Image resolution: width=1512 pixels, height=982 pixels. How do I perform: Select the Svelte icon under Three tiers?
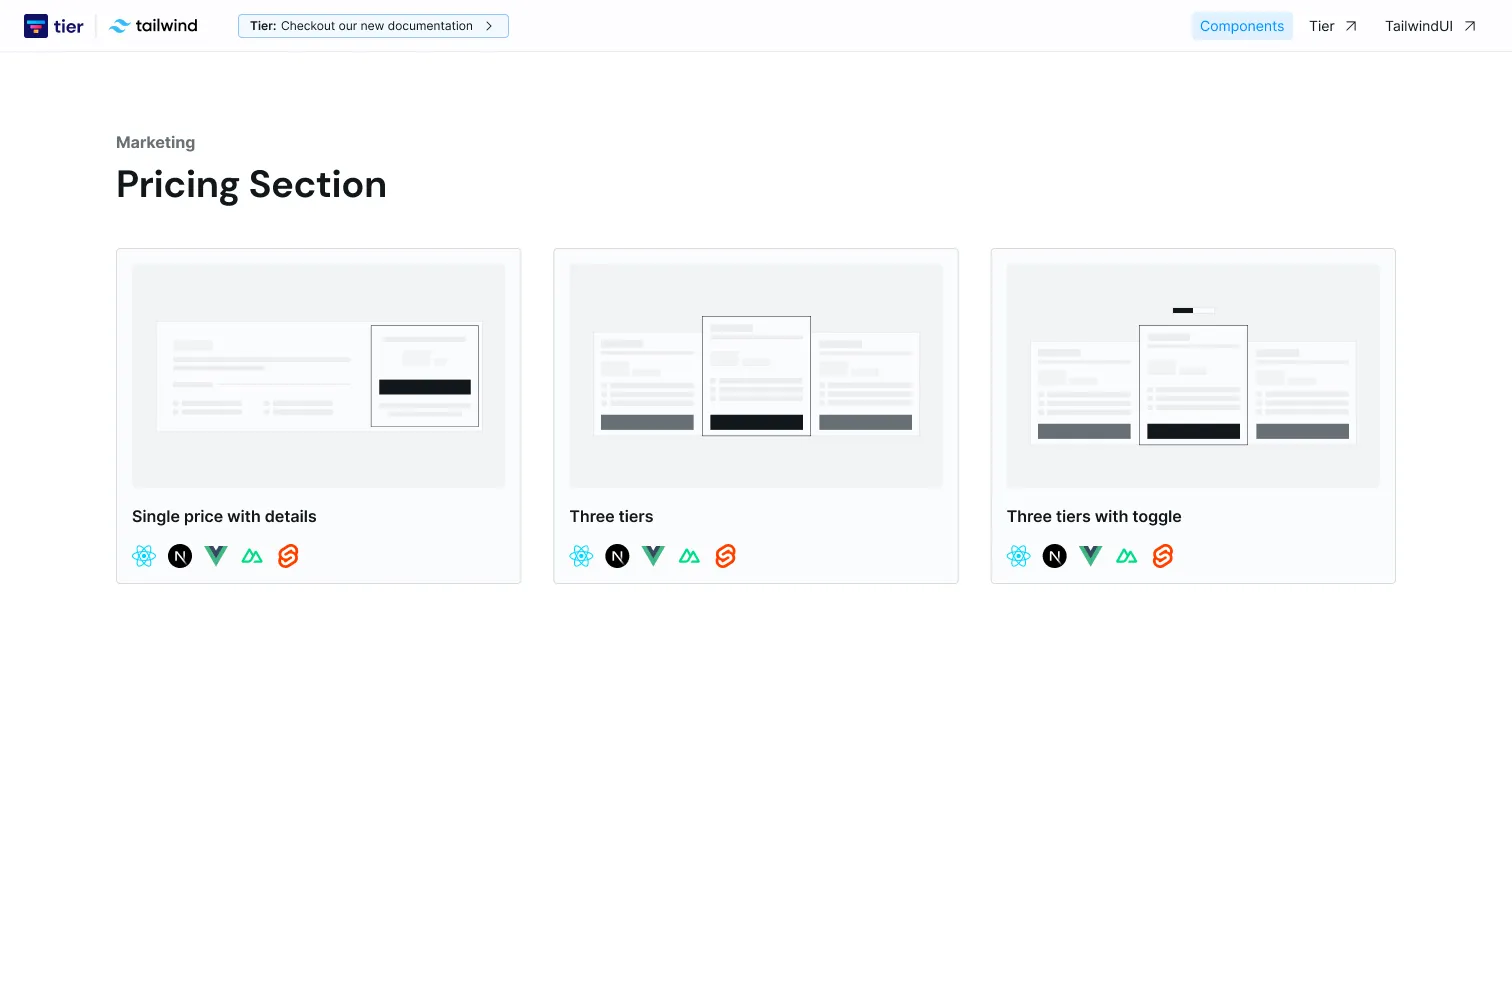click(x=725, y=556)
